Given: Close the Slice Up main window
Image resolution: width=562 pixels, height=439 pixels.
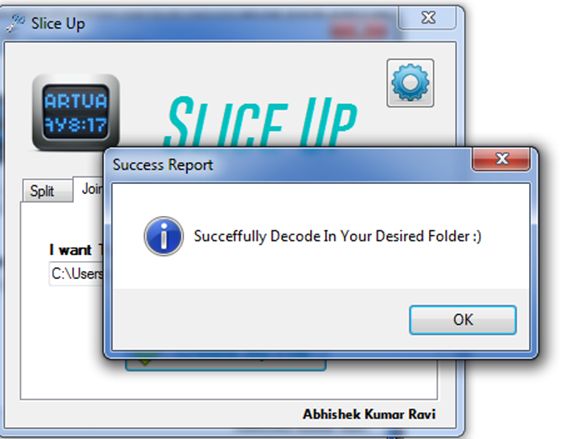Looking at the screenshot, I should (428, 18).
